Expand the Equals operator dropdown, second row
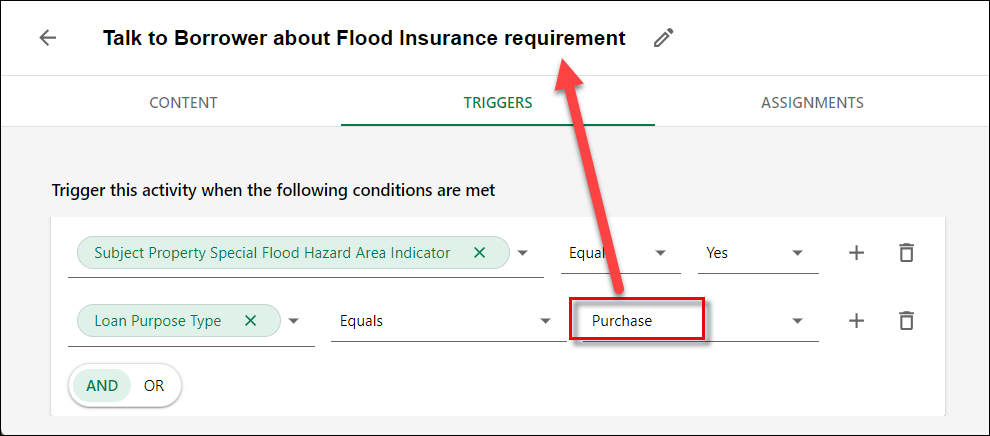The image size is (990, 436). point(448,322)
